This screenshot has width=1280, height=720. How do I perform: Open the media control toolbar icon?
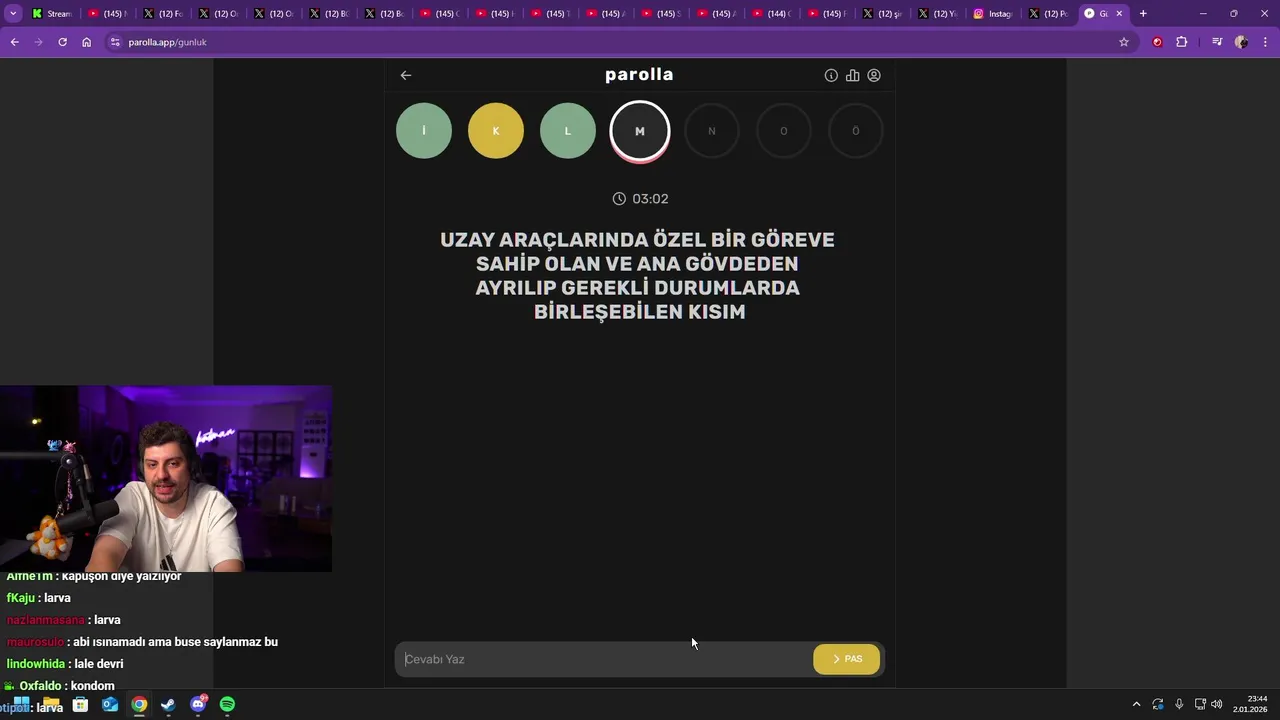(1217, 42)
